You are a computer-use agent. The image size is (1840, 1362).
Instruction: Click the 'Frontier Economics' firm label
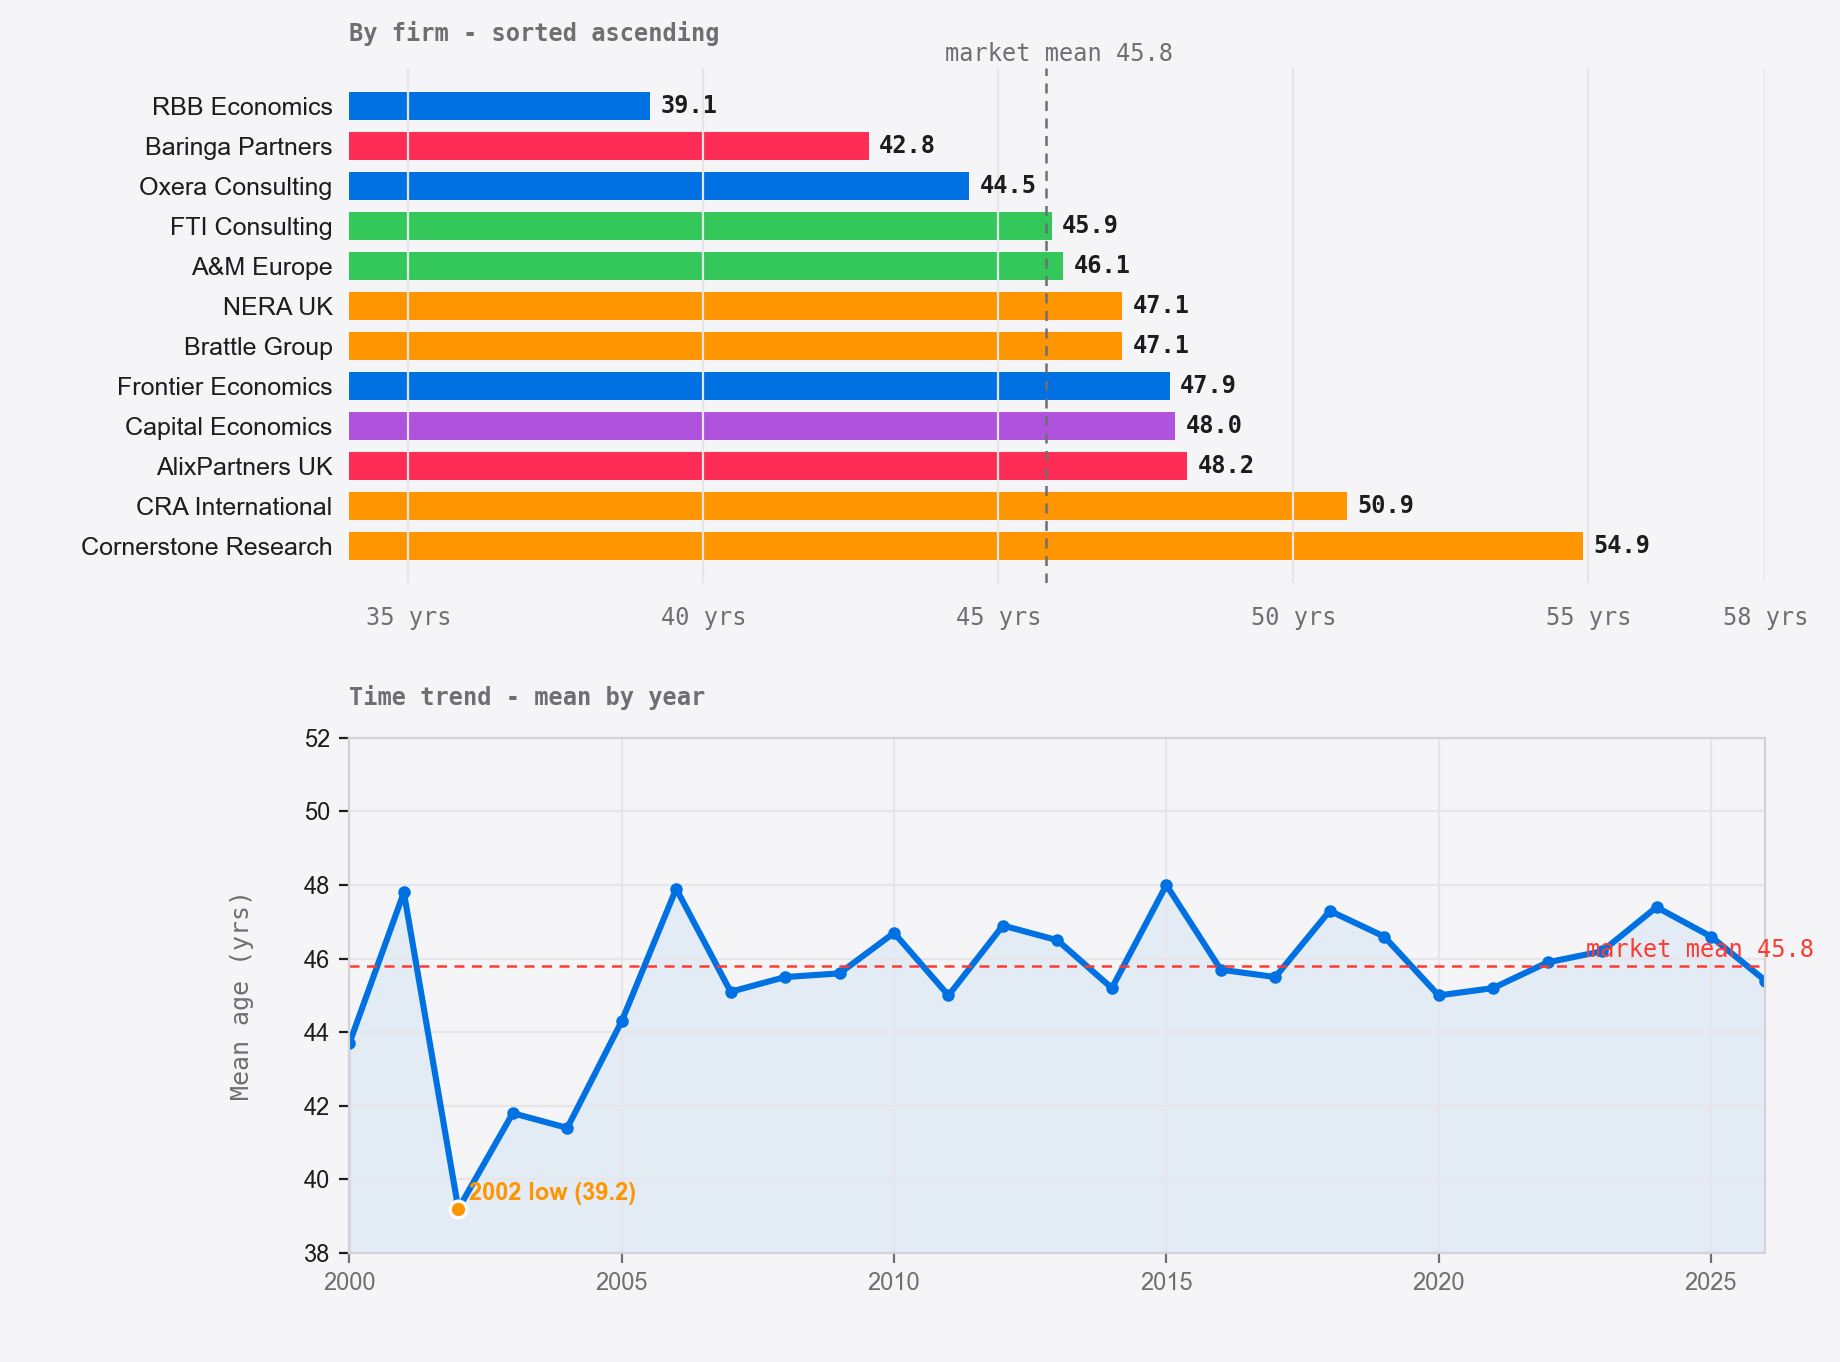[x=225, y=386]
